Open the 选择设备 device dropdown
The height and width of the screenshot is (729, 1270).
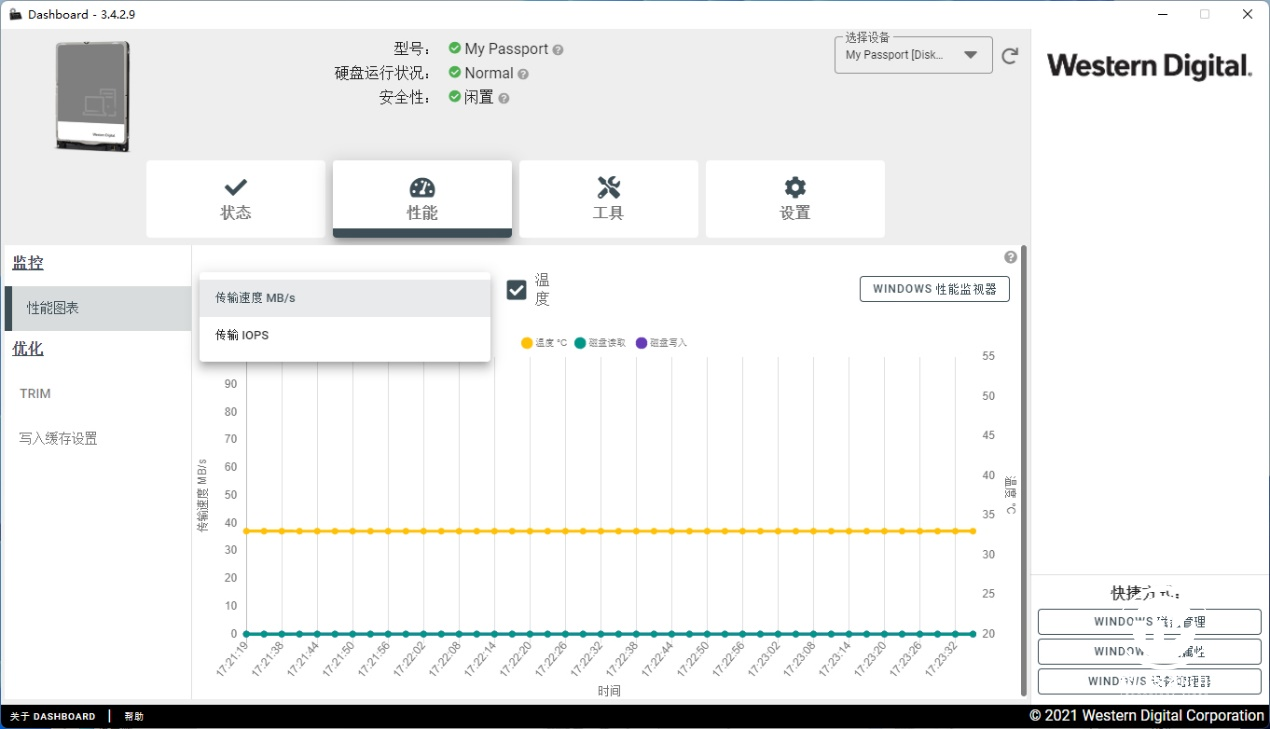coord(913,55)
